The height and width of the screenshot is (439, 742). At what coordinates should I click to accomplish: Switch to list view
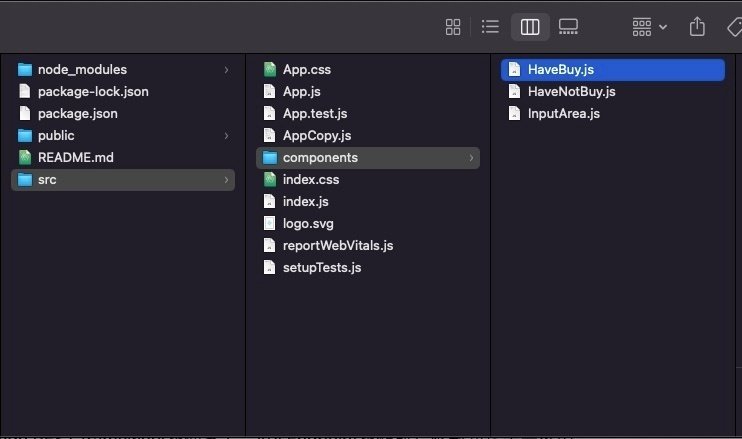[490, 26]
